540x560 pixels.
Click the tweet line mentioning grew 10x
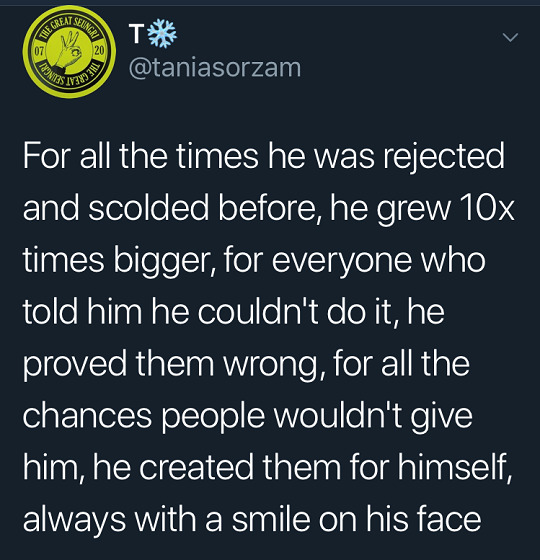click(x=269, y=209)
